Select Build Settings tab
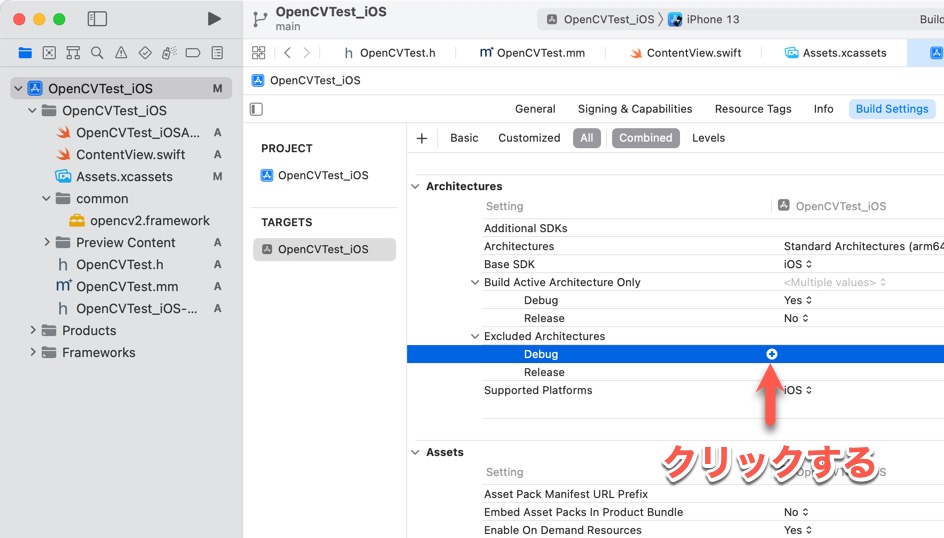 point(892,109)
